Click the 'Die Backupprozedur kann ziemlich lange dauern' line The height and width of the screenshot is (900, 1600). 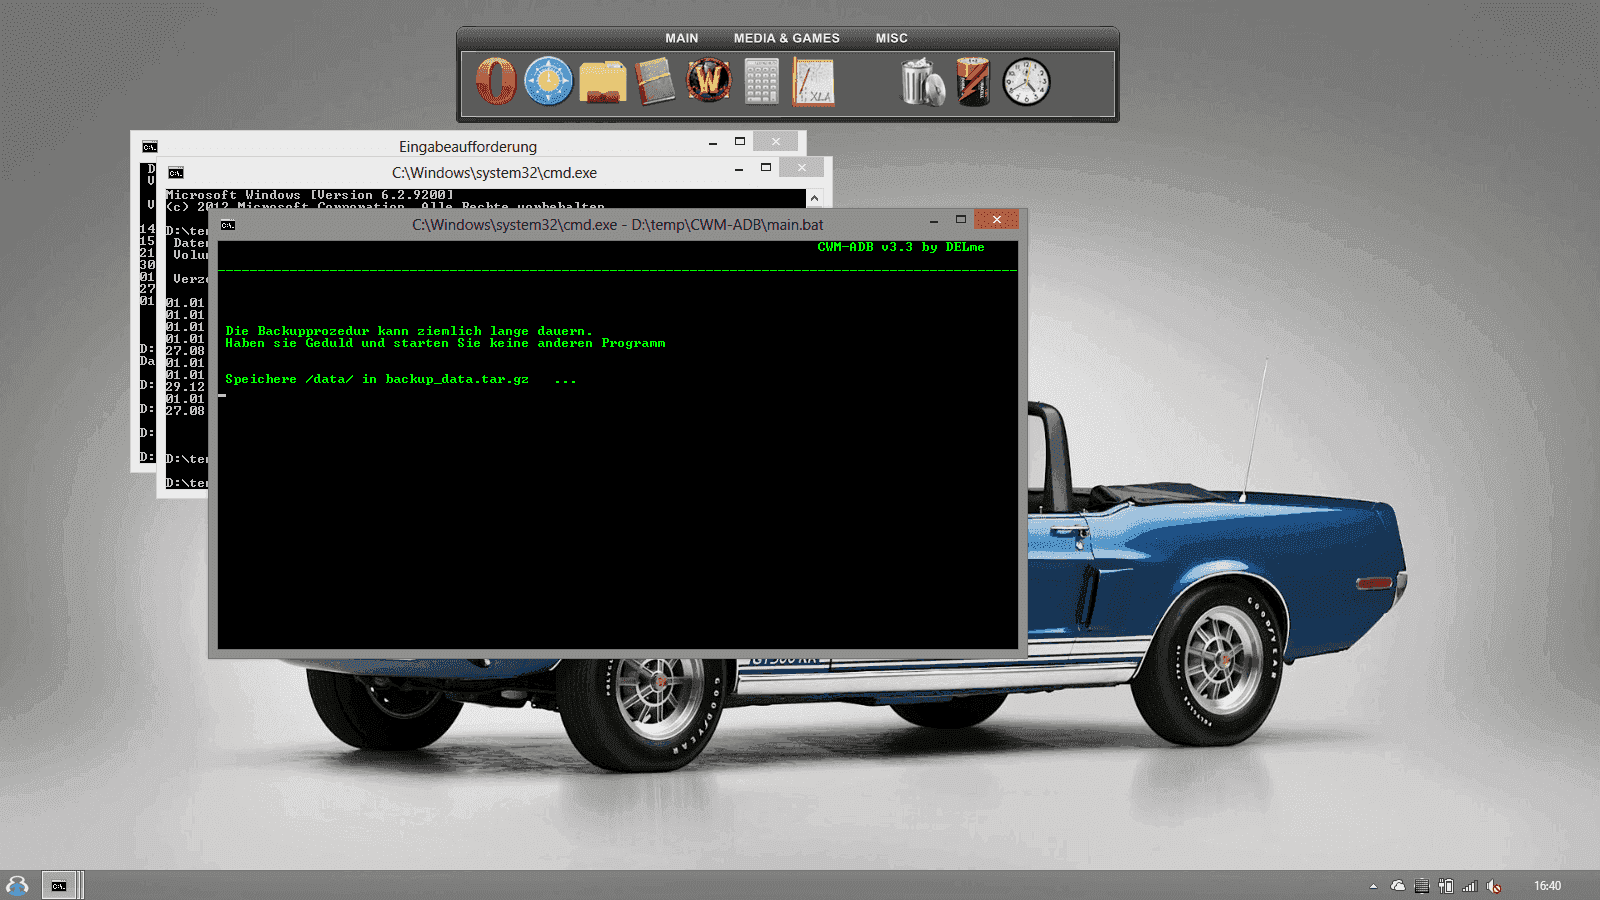point(409,331)
